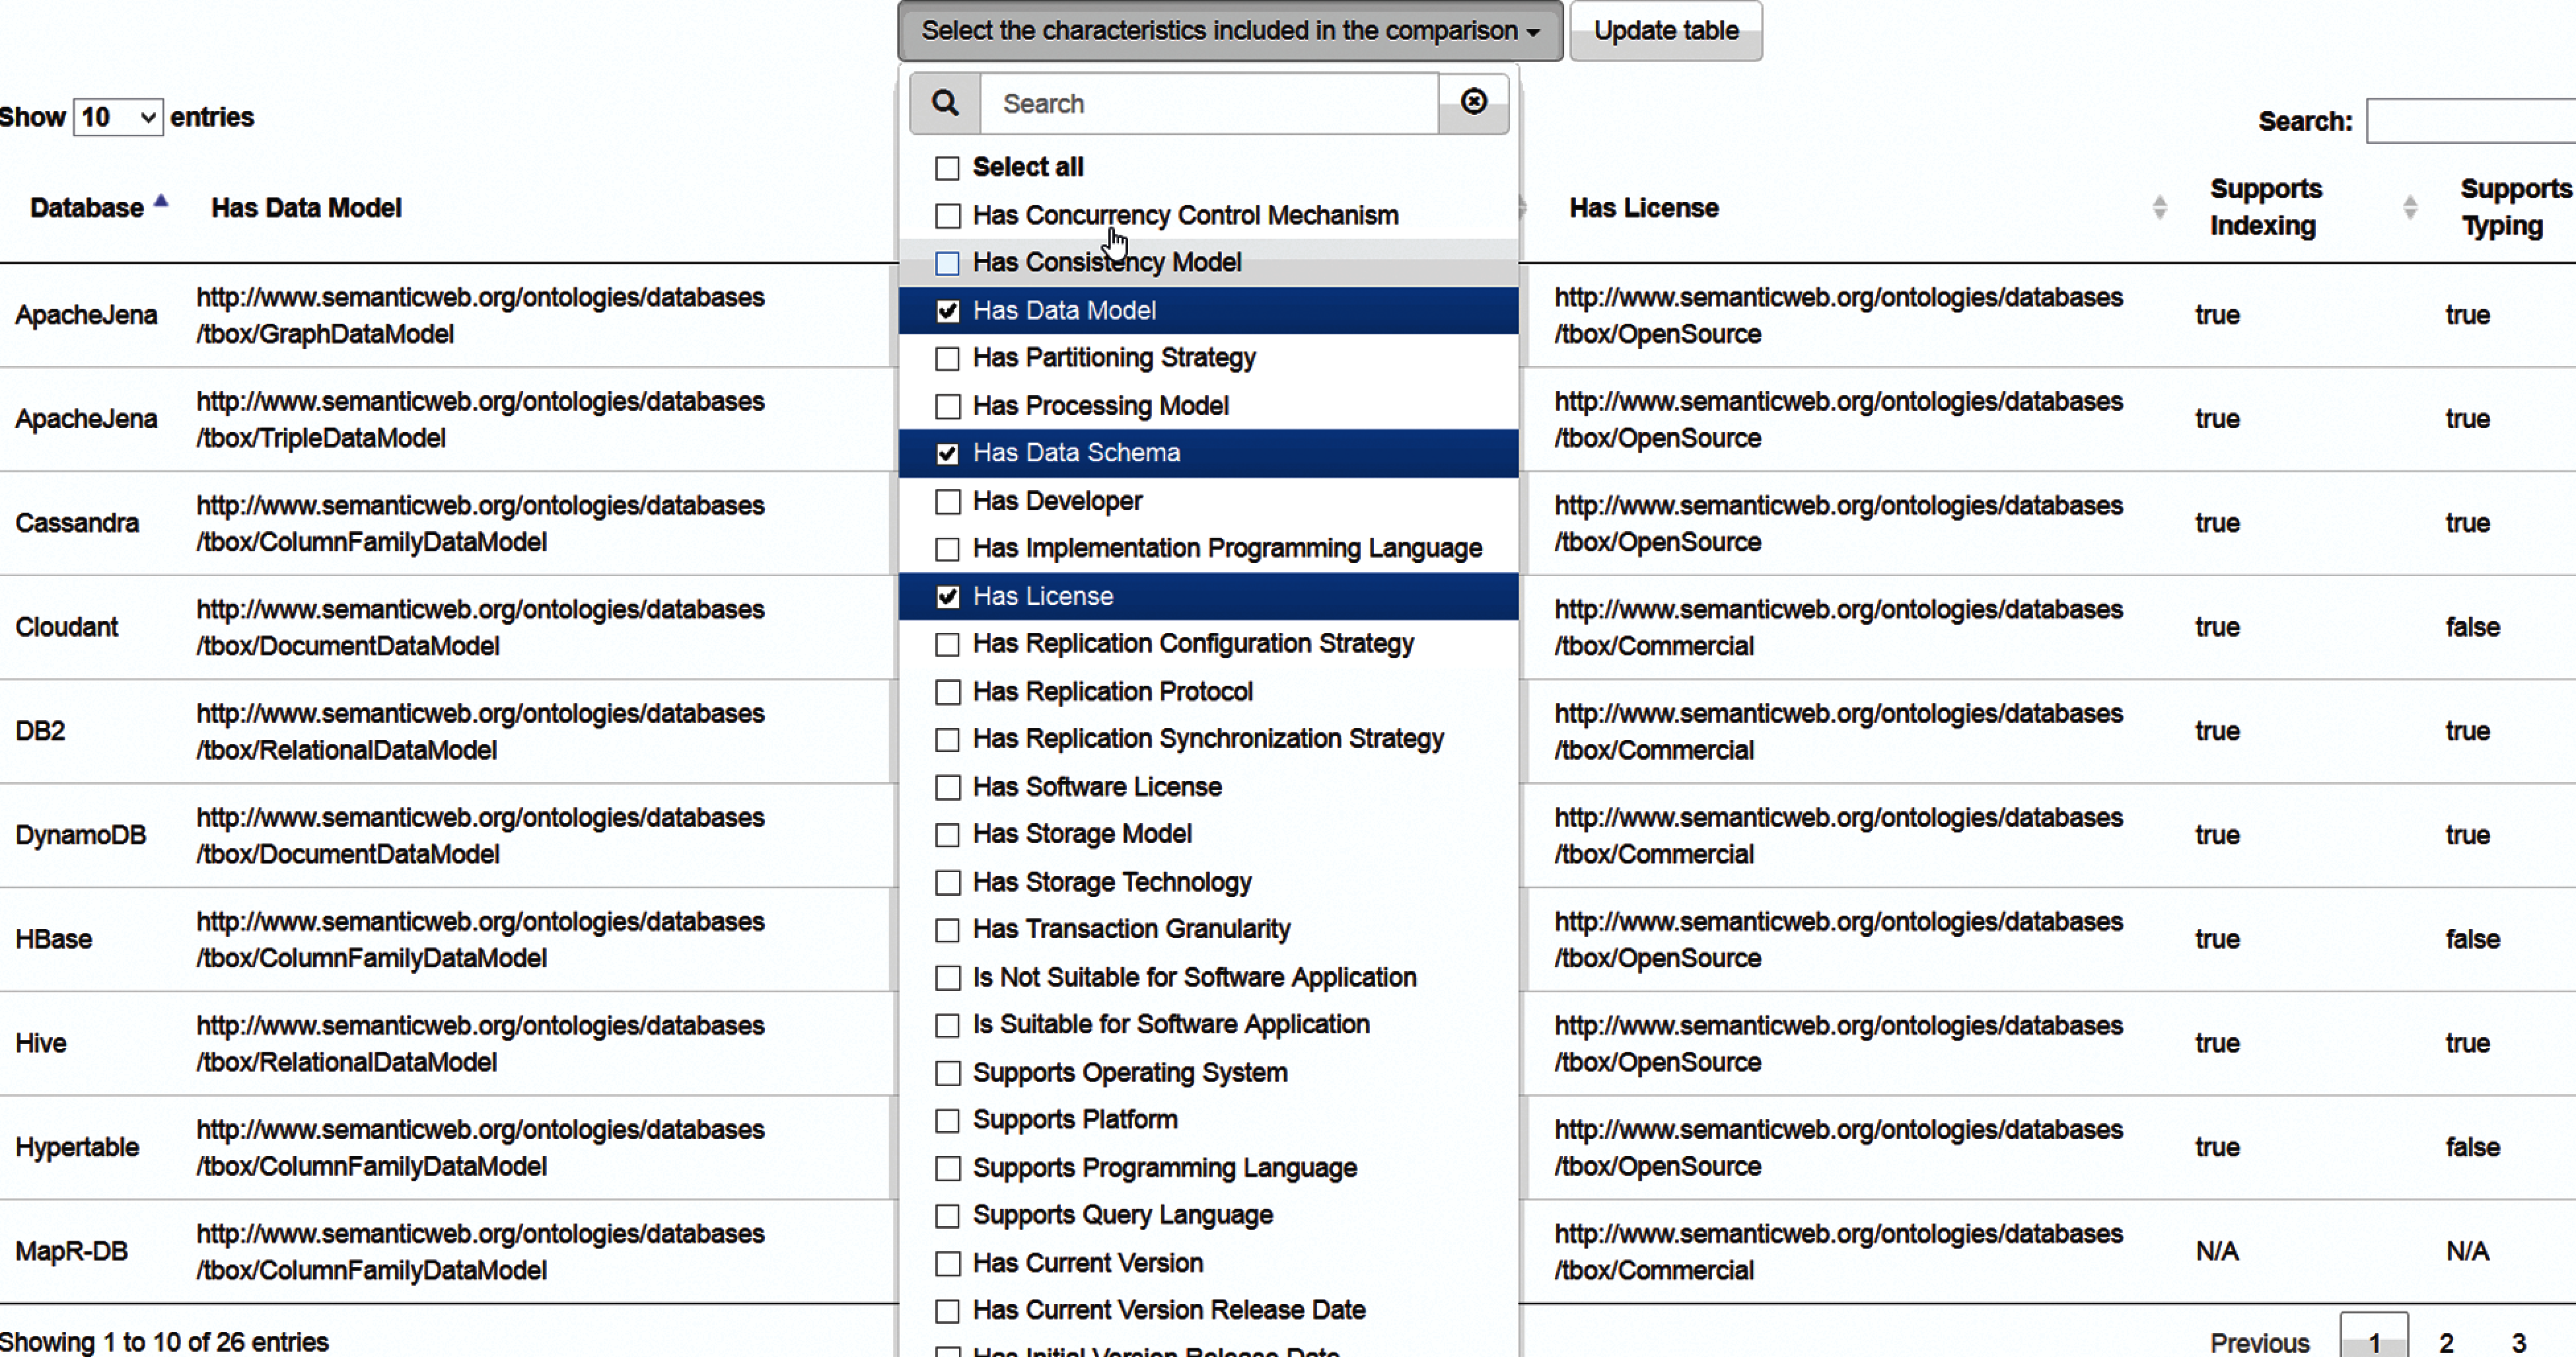The image size is (2576, 1357).
Task: Open the Show entries count dropdown
Action: pyautogui.click(x=117, y=118)
